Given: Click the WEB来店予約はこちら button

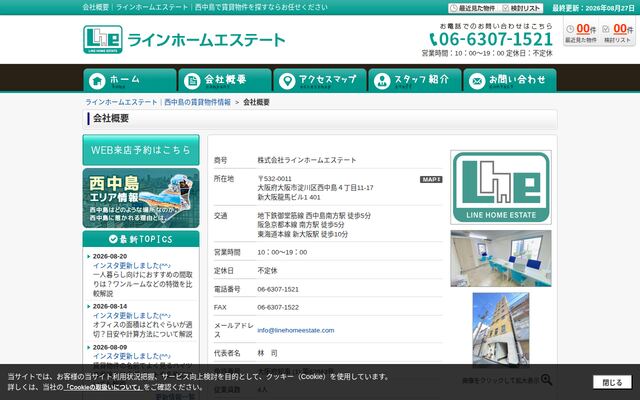Looking at the screenshot, I should pos(141,150).
